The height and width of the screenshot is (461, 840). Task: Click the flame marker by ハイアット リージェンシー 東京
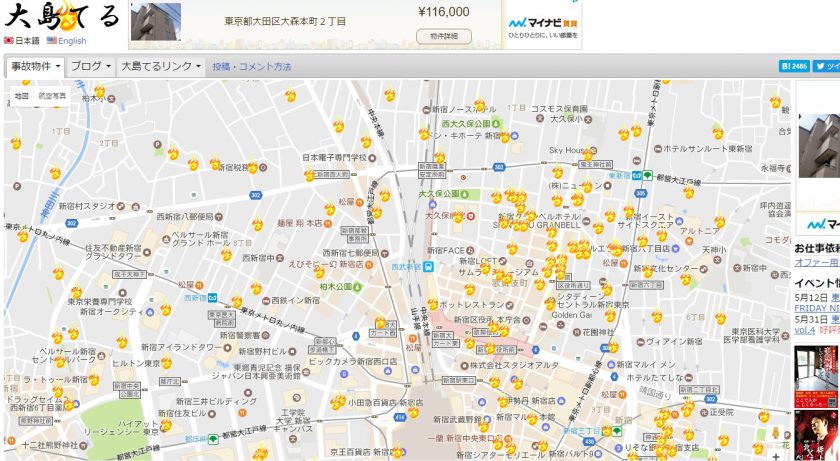click(166, 424)
